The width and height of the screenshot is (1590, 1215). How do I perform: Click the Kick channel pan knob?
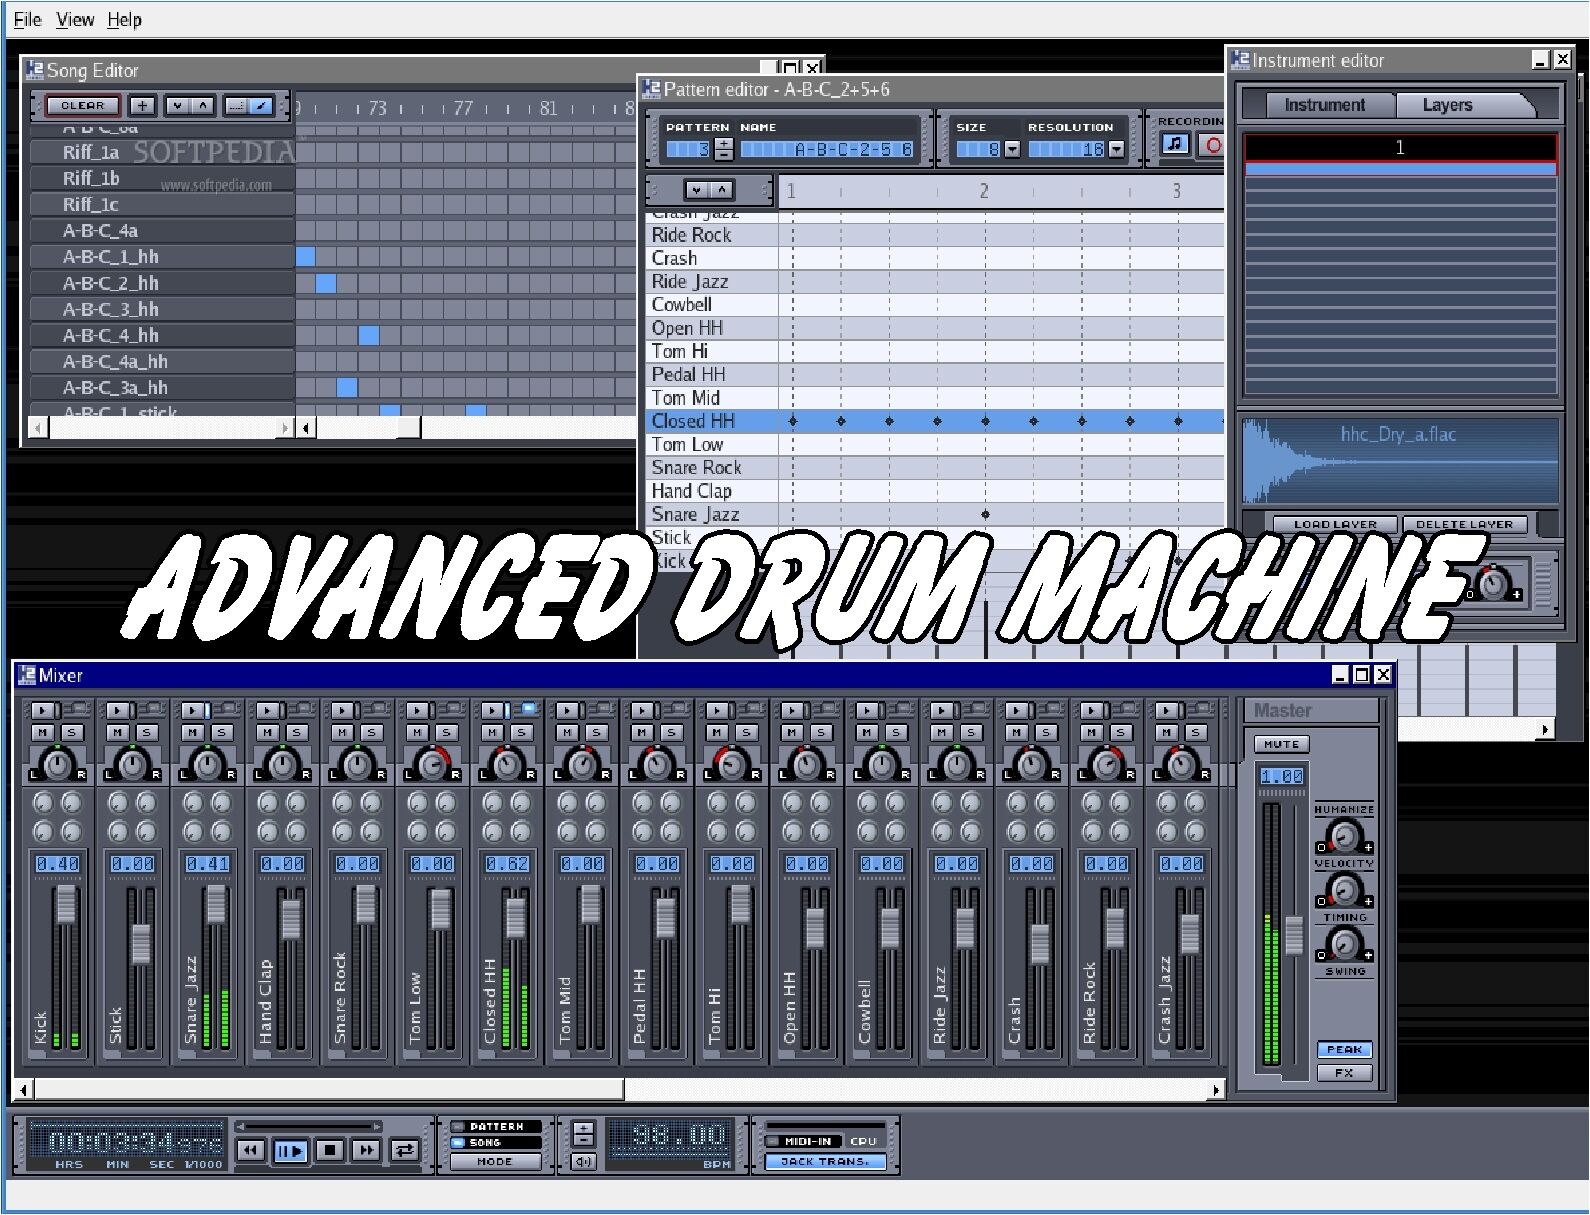tap(58, 765)
